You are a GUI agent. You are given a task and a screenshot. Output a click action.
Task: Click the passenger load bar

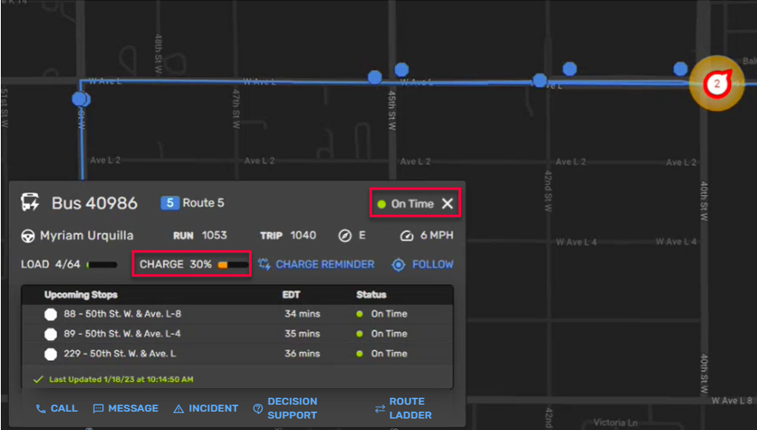(x=100, y=265)
